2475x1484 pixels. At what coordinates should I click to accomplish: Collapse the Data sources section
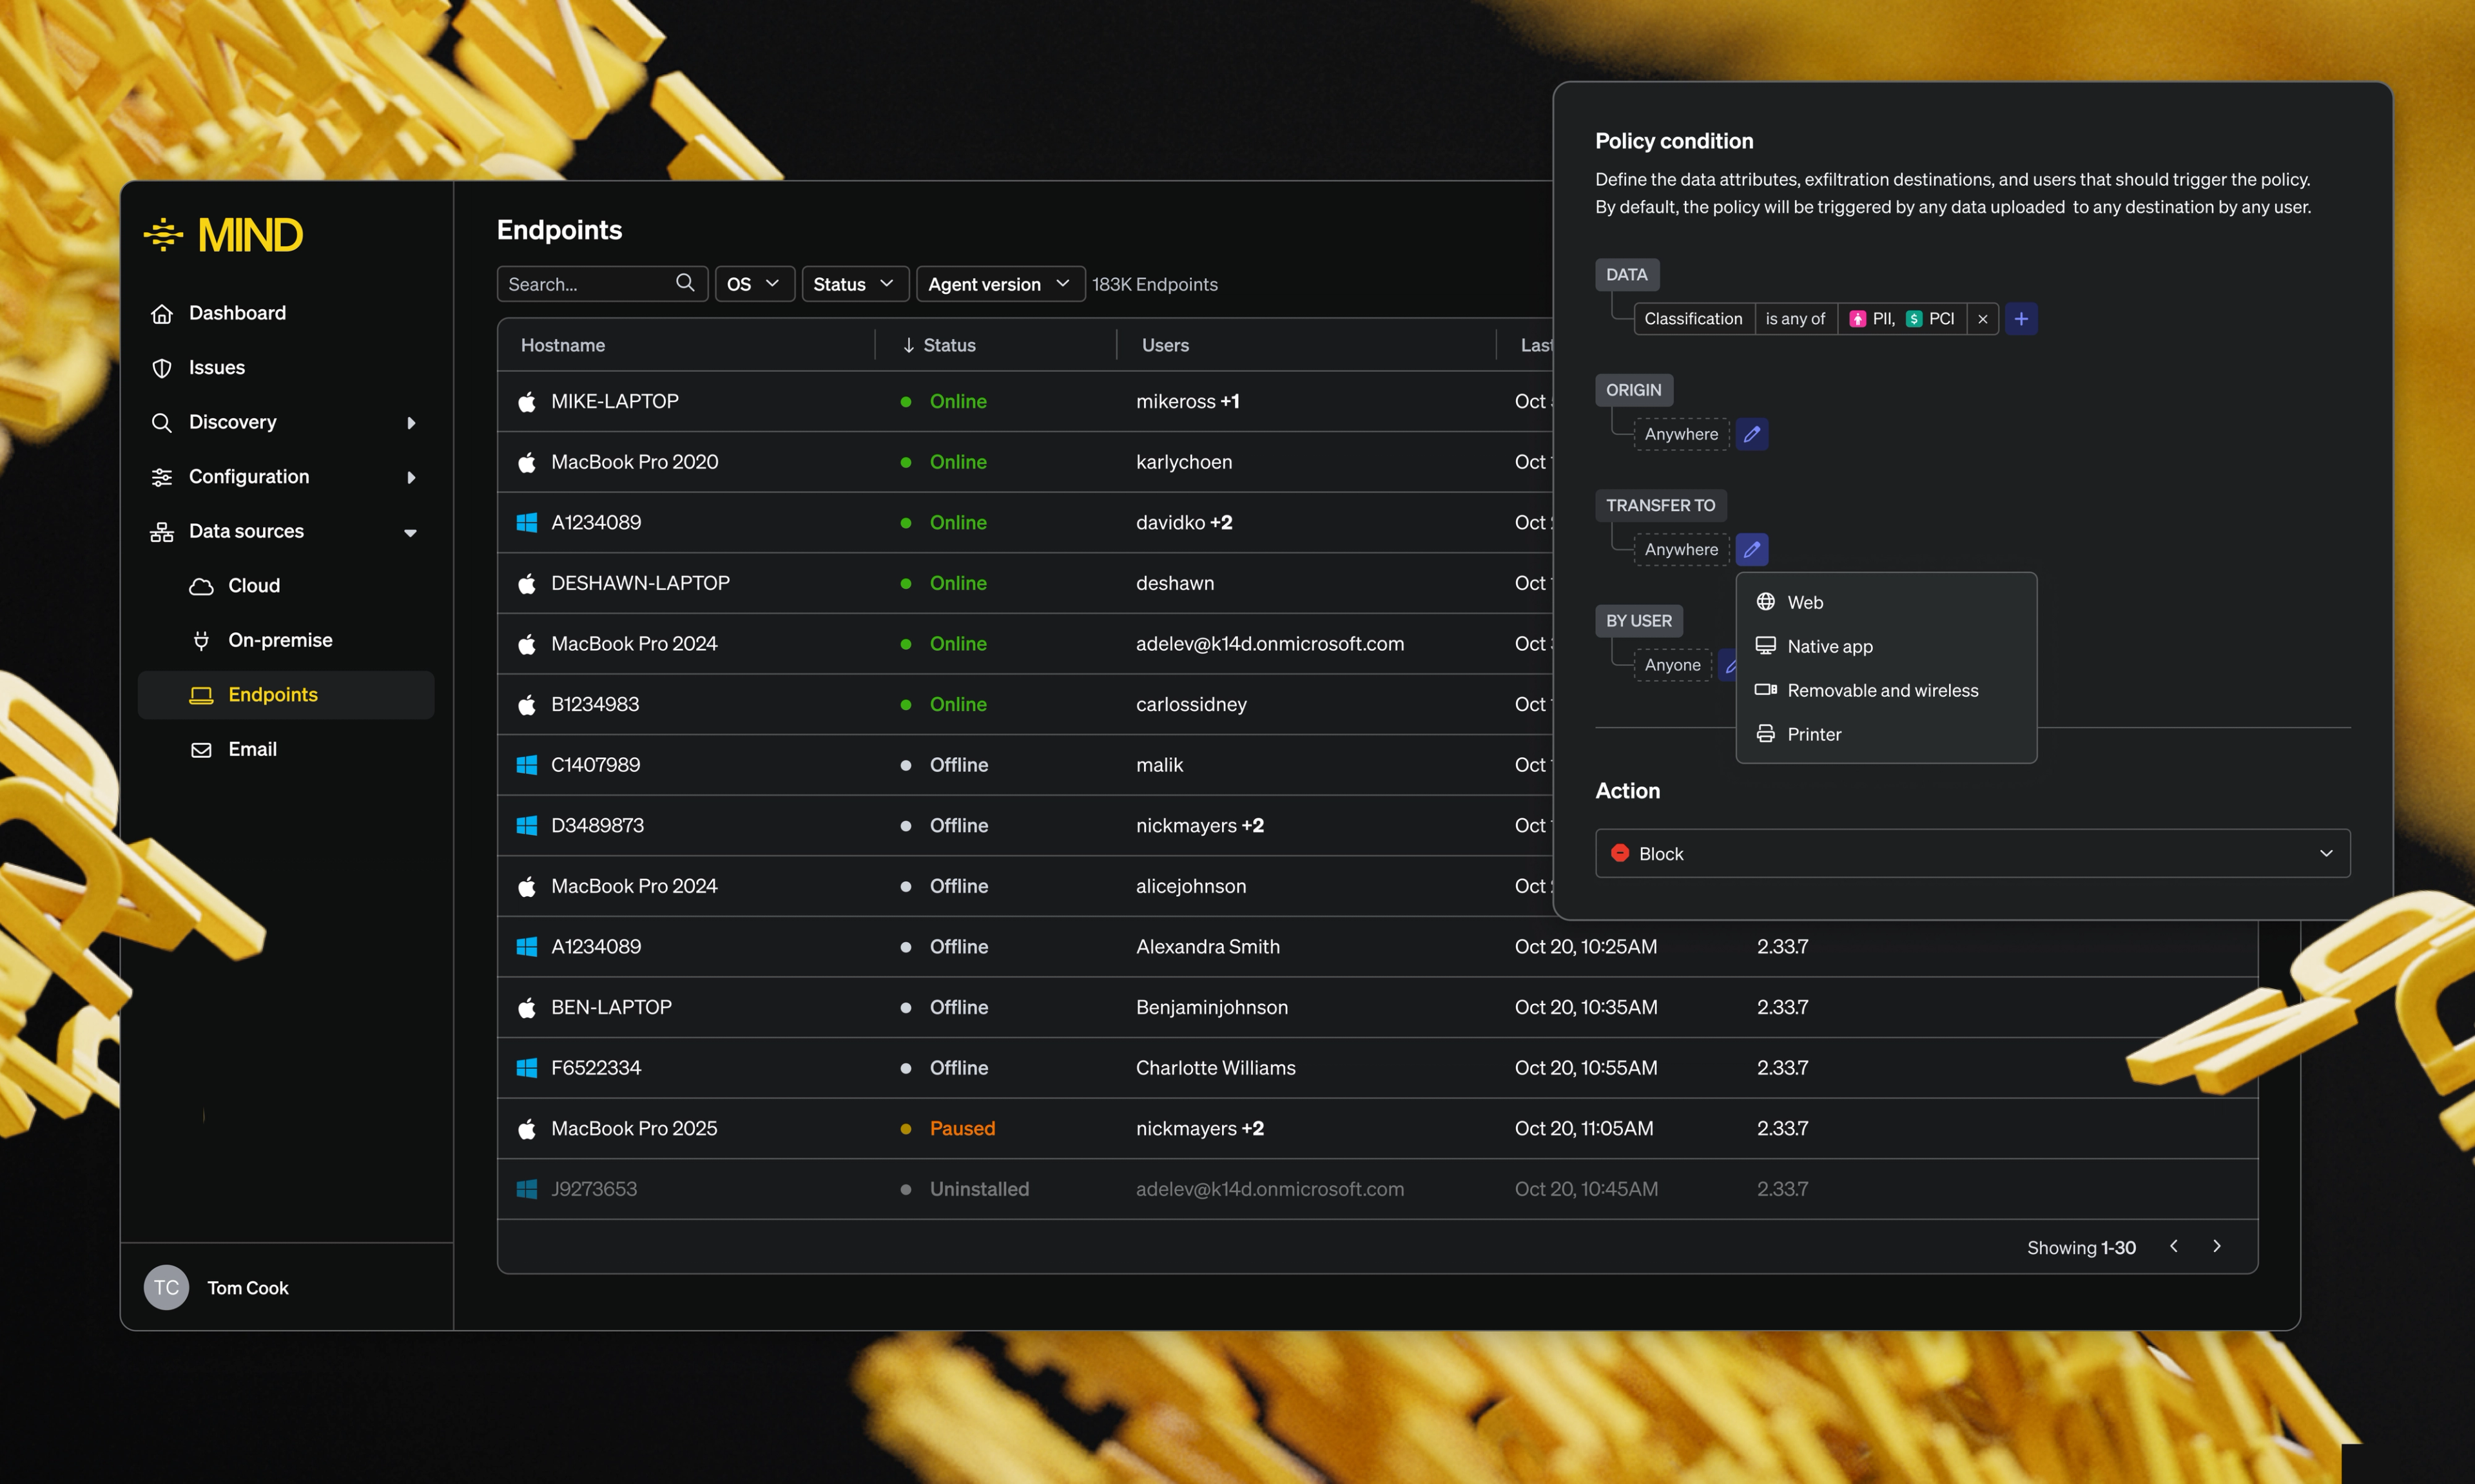[x=410, y=532]
